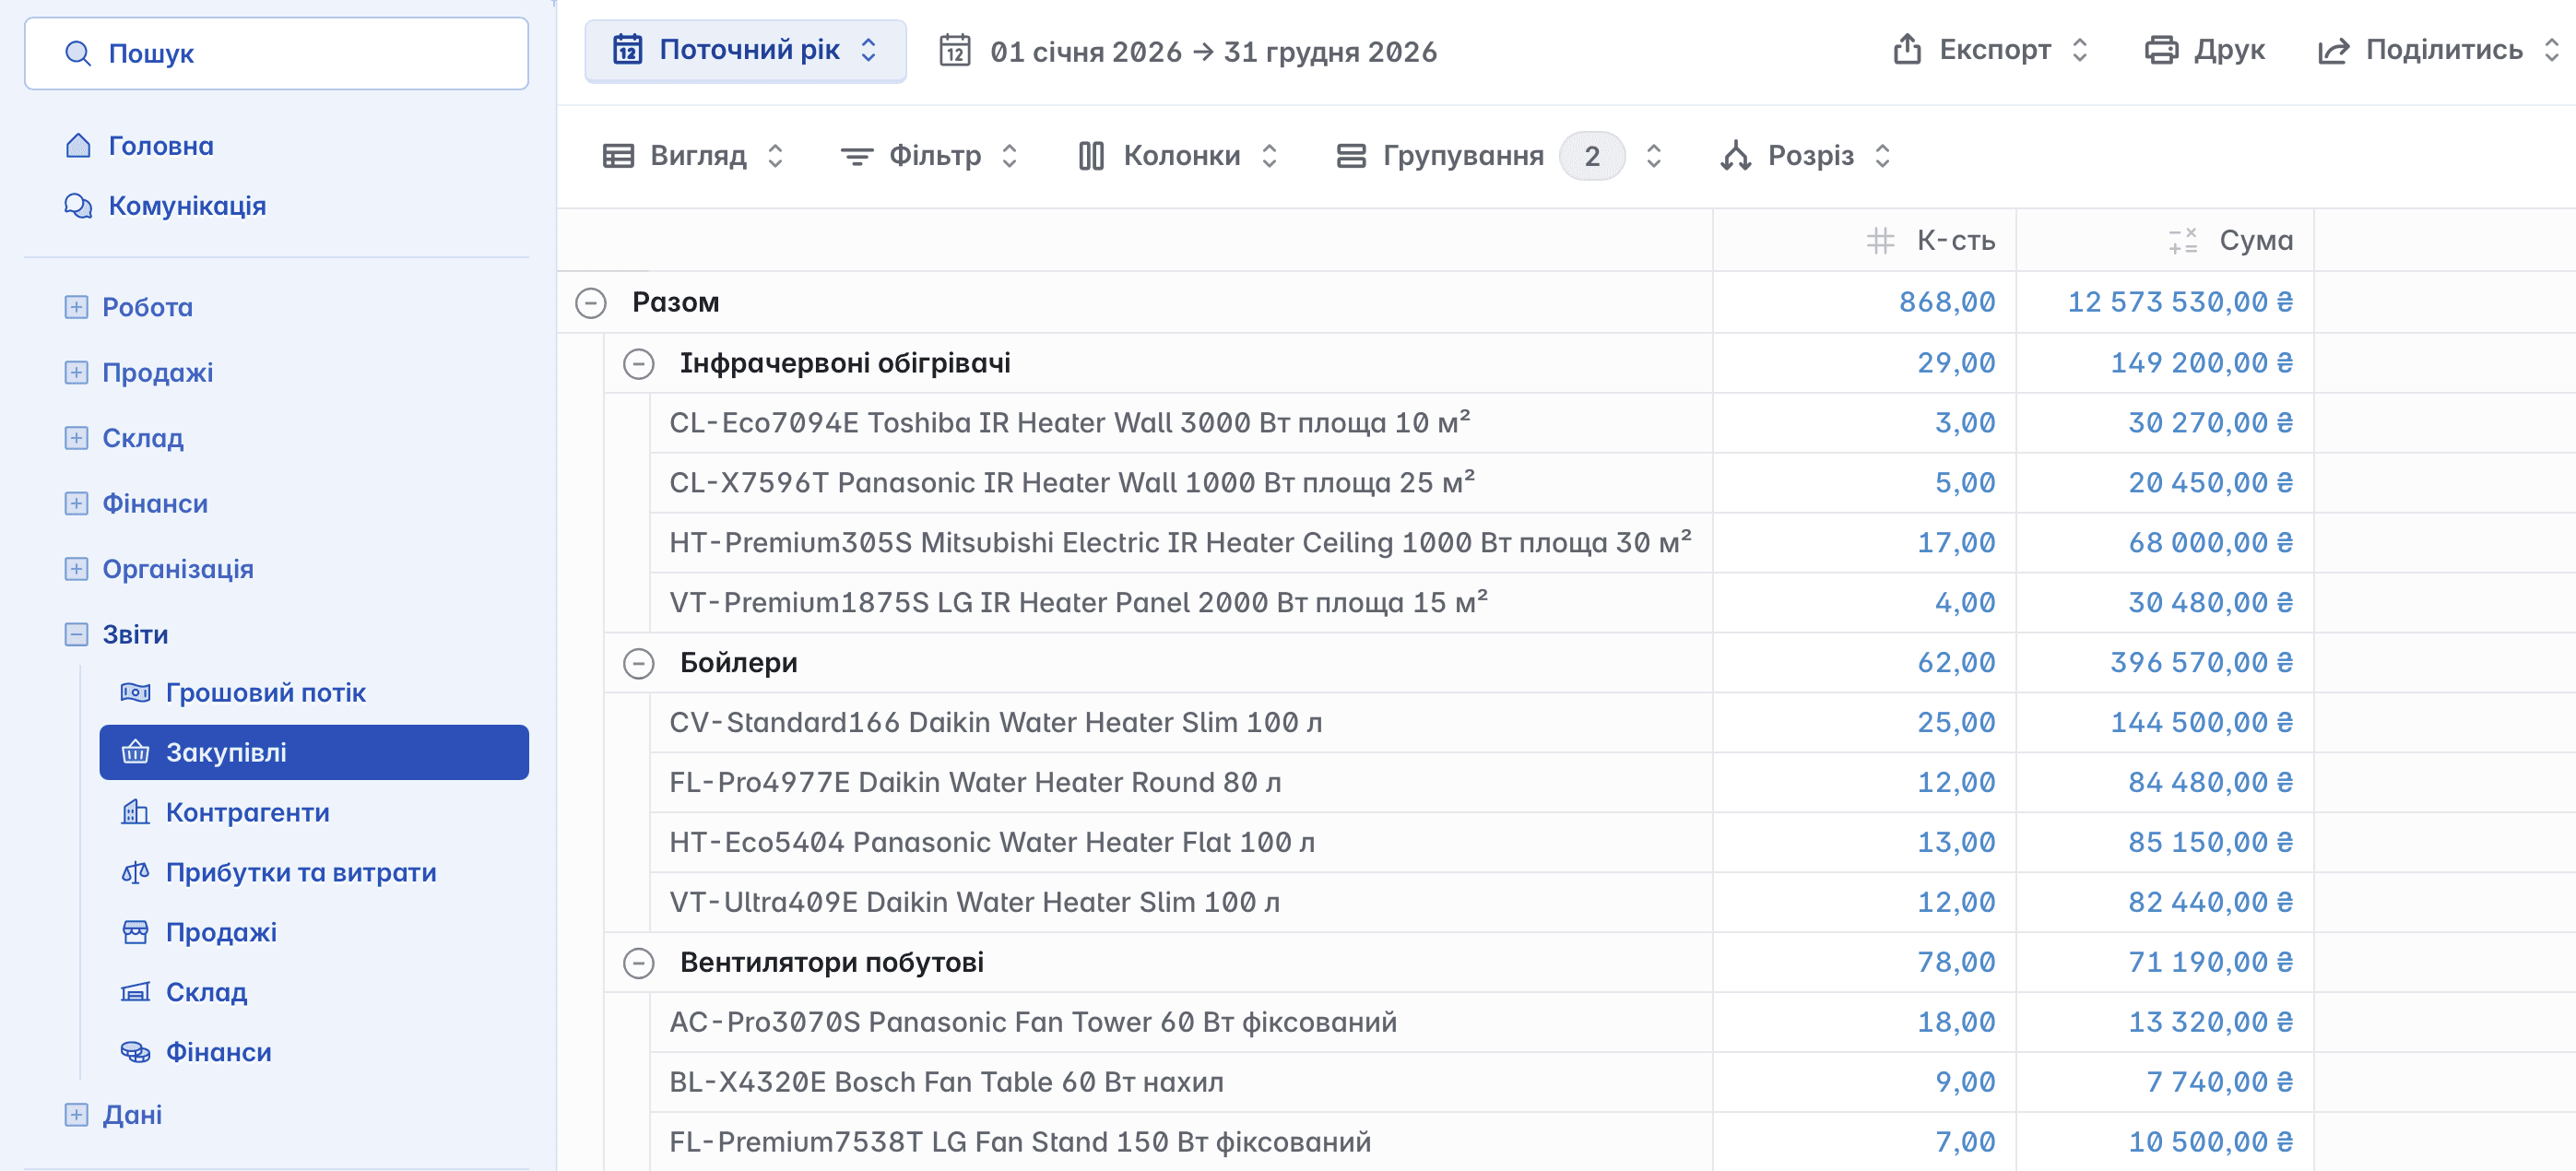Click the Головна home icon
This screenshot has height=1171, width=2576.
tap(78, 146)
